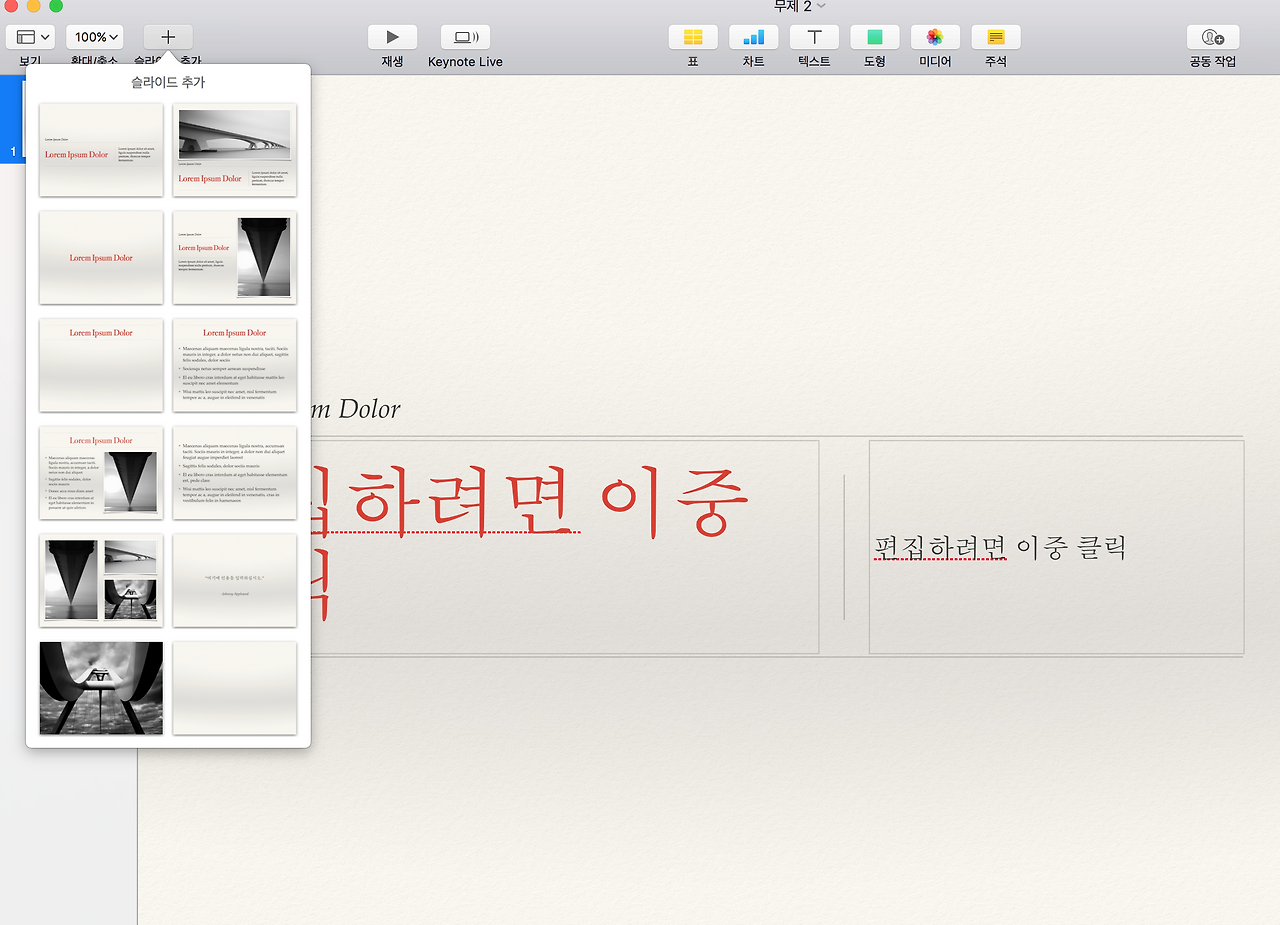Image resolution: width=1280 pixels, height=925 pixels.
Task: Open the 미디어 media browser
Action: pos(934,37)
